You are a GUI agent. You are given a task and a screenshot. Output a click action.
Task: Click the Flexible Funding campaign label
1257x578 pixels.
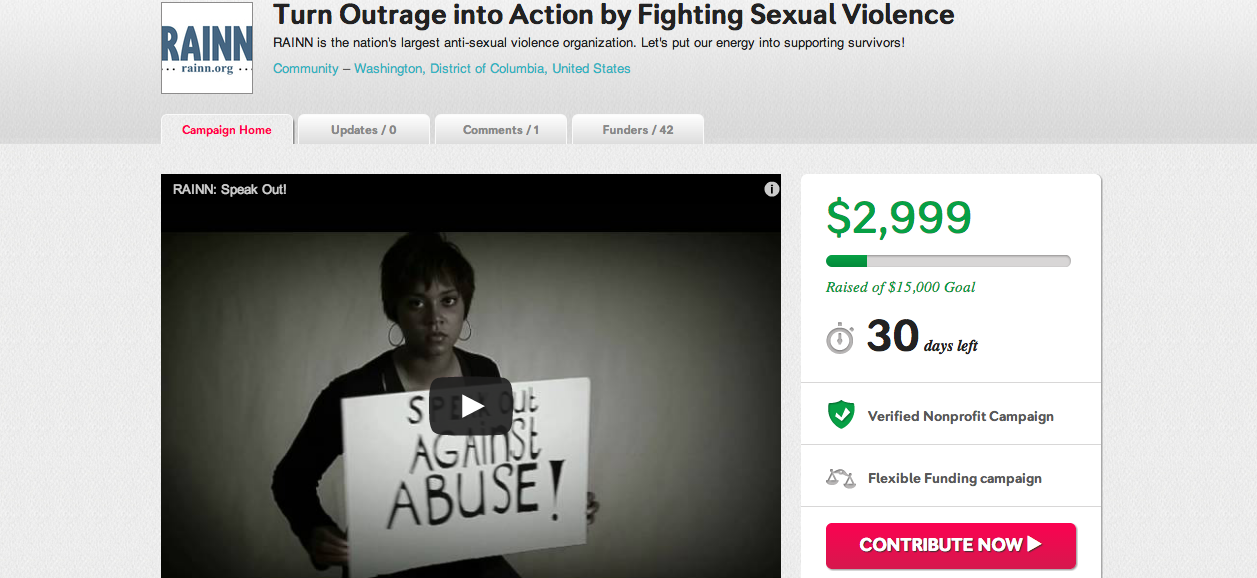(x=954, y=478)
